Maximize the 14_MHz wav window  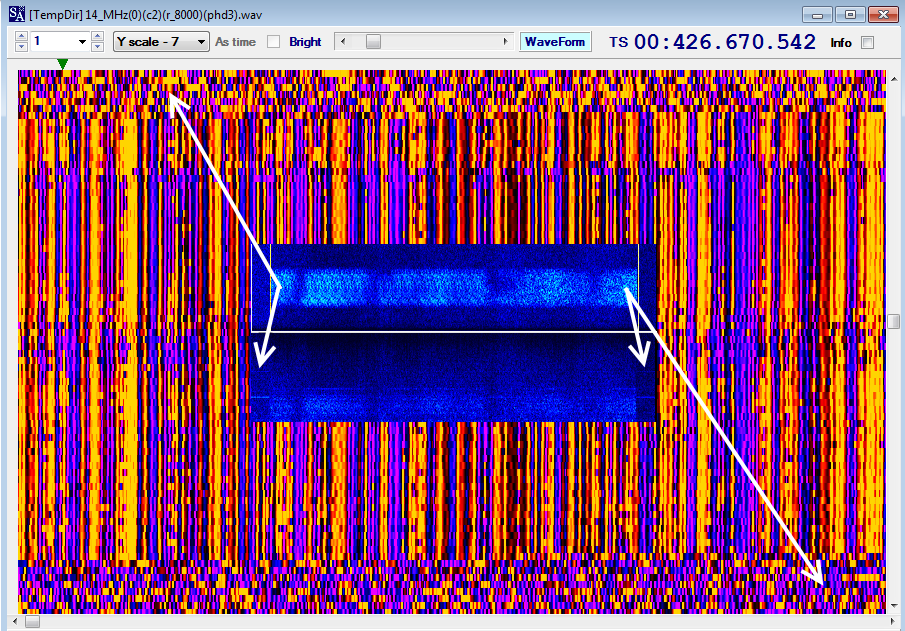click(x=850, y=14)
